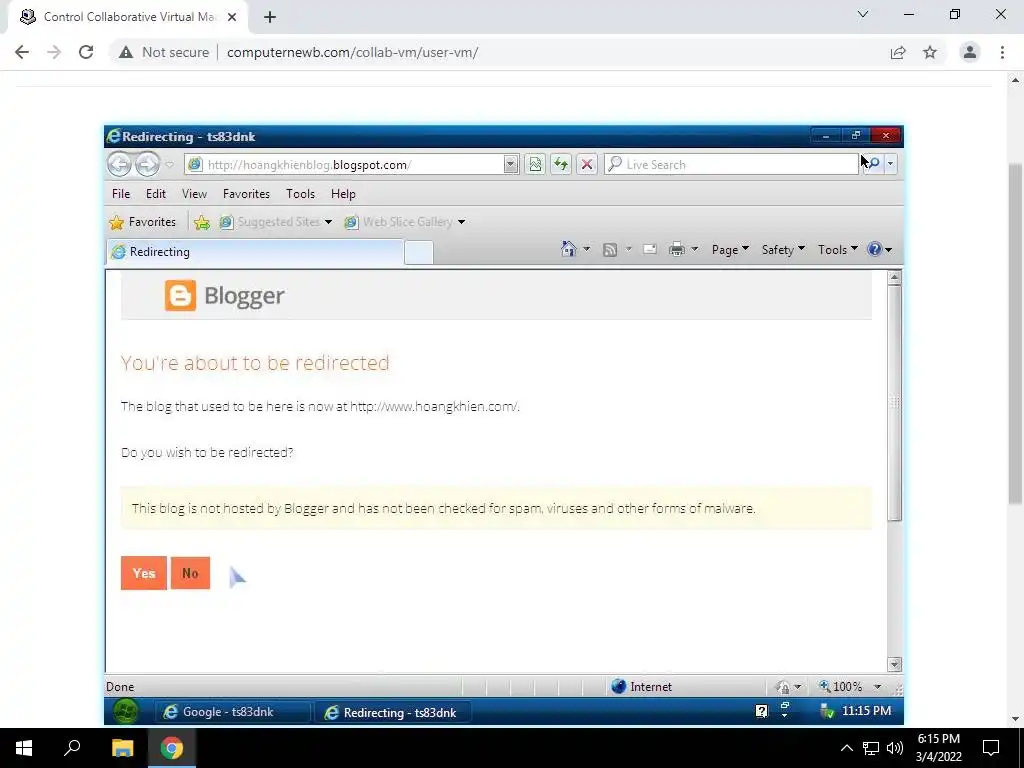Open new Chrome tab with plus
This screenshot has height=768, width=1024.
point(270,18)
